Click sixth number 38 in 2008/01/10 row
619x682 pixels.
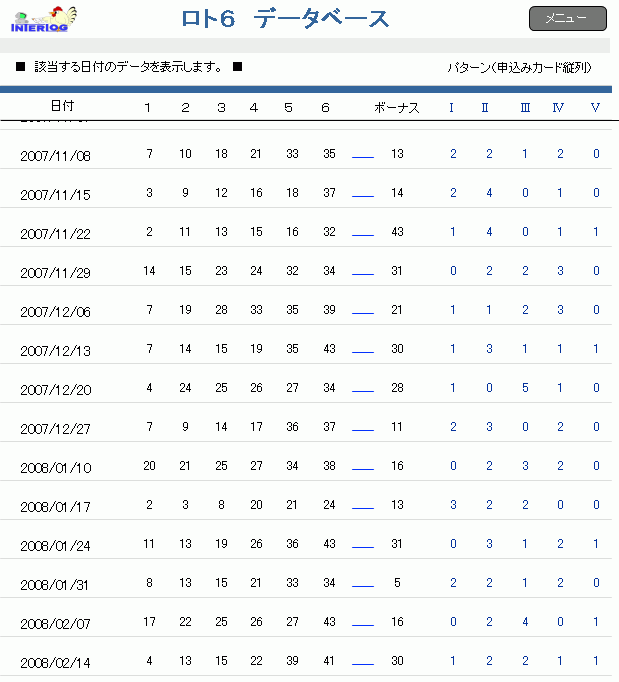329,466
